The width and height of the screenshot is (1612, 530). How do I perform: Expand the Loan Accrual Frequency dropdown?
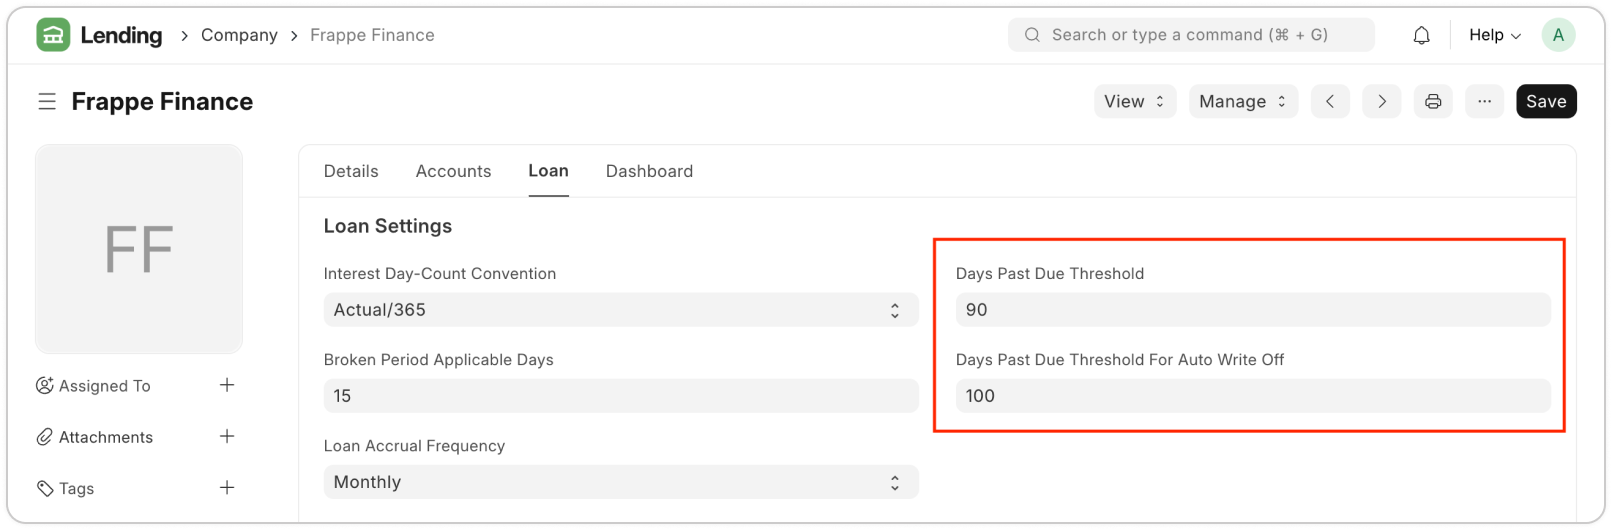pos(620,482)
